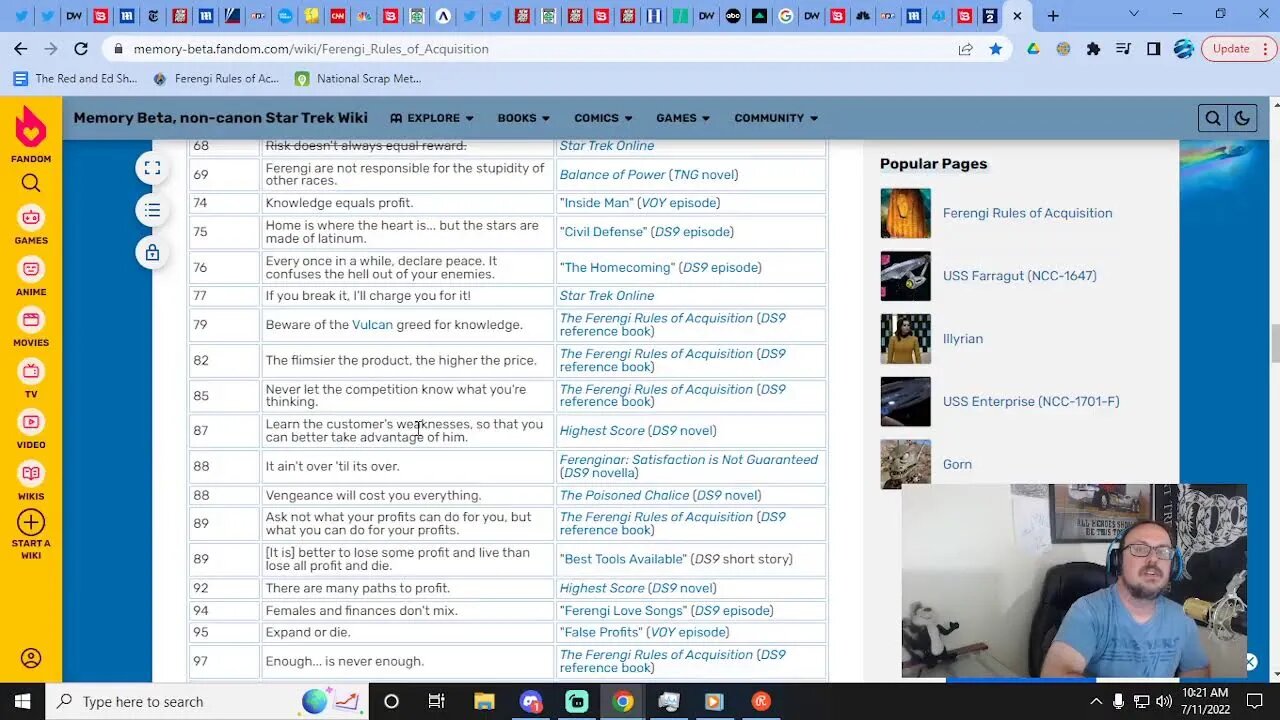This screenshot has width=1280, height=720.
Task: Open the Windows Start menu
Action: click(x=22, y=701)
